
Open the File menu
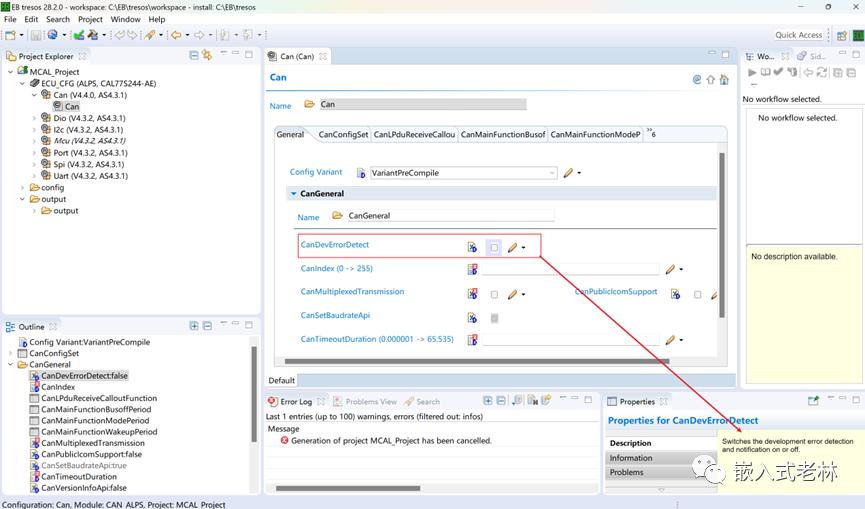pyautogui.click(x=10, y=19)
